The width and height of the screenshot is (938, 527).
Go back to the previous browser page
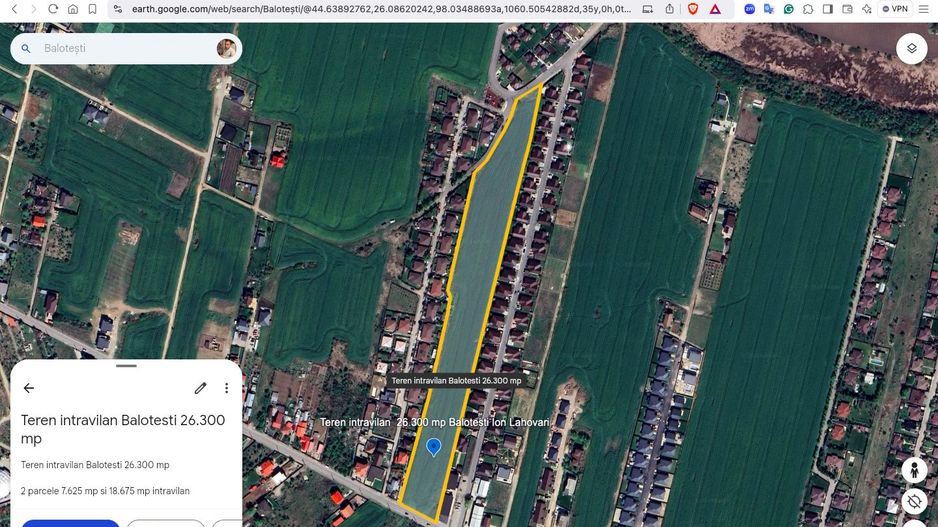(14, 9)
